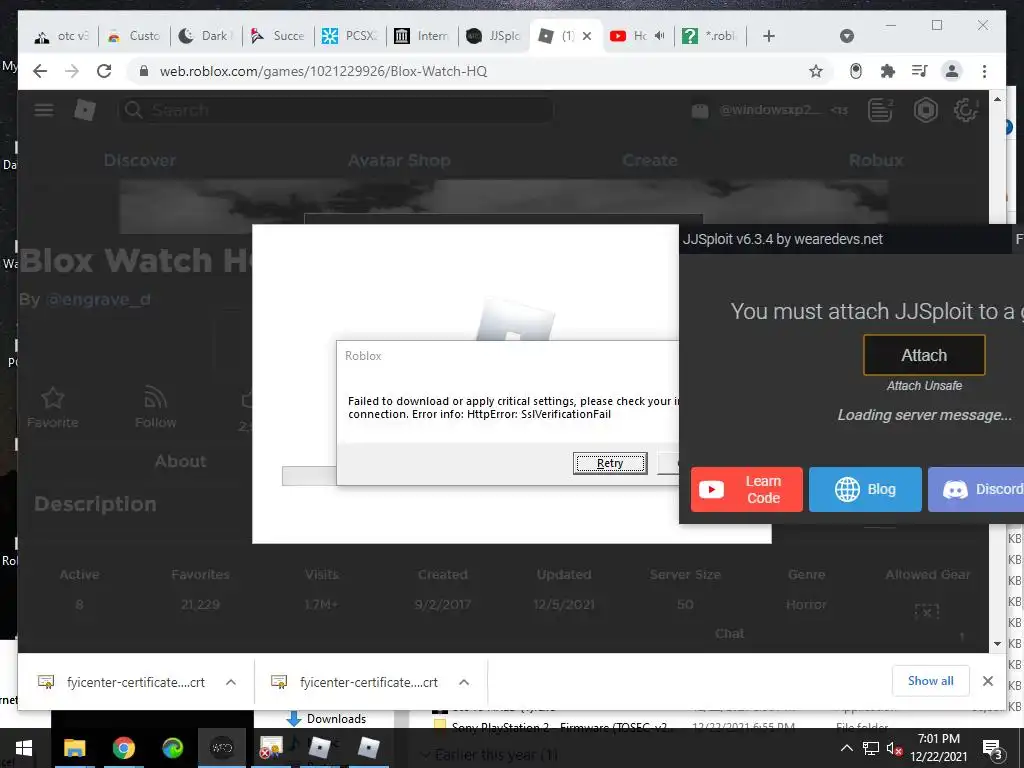Viewport: 1024px width, 768px height.
Task: Click Retry in the Roblox error dialog
Action: [x=610, y=463]
